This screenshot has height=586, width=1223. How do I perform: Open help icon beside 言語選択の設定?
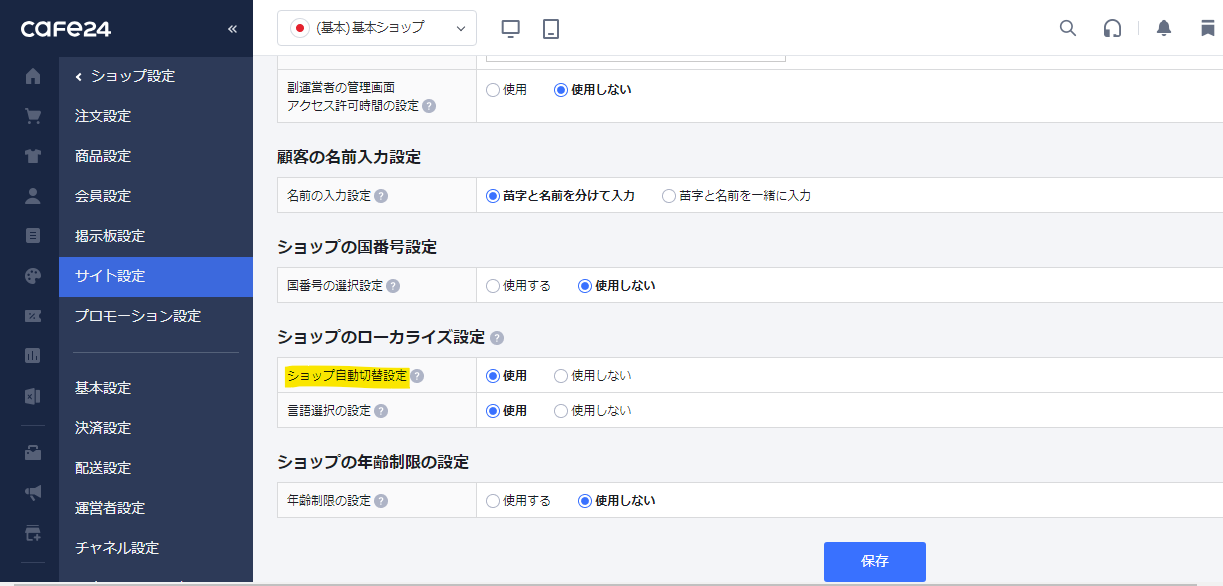(x=381, y=411)
